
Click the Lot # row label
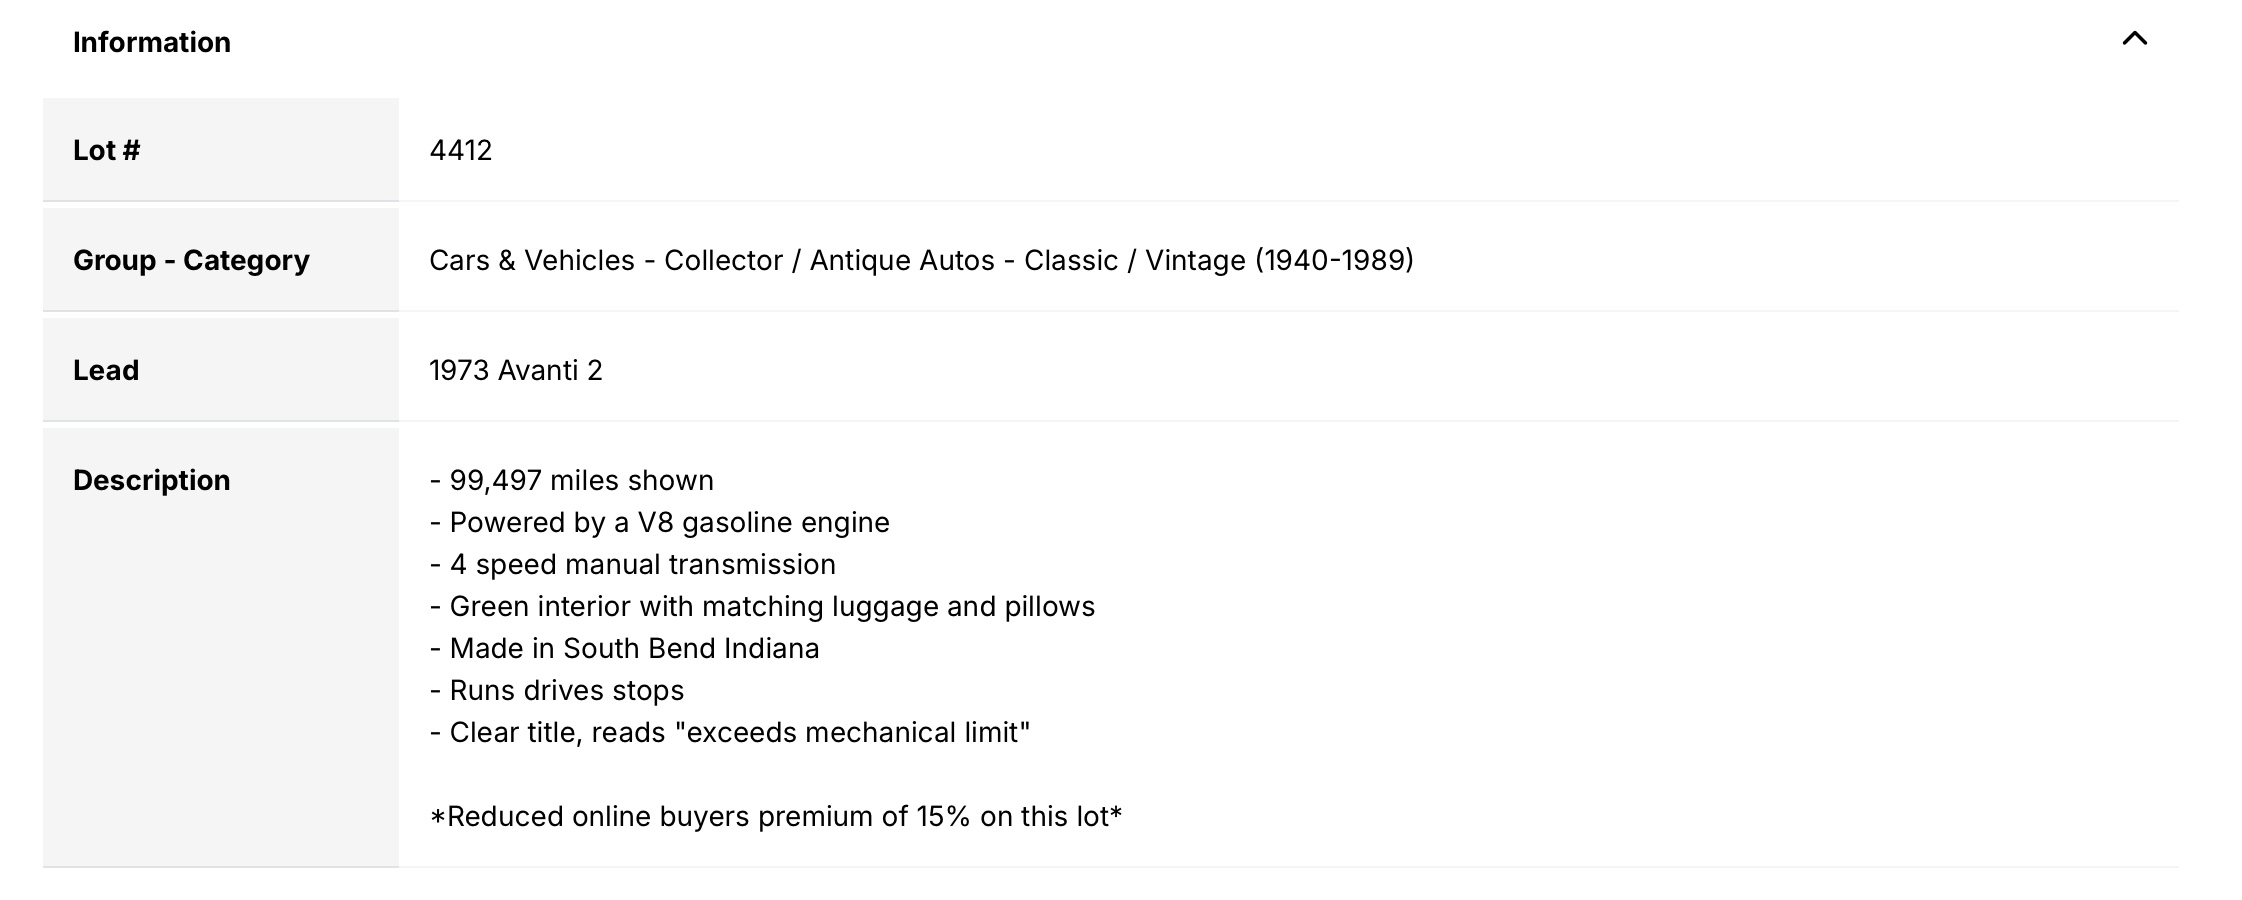pyautogui.click(x=106, y=150)
